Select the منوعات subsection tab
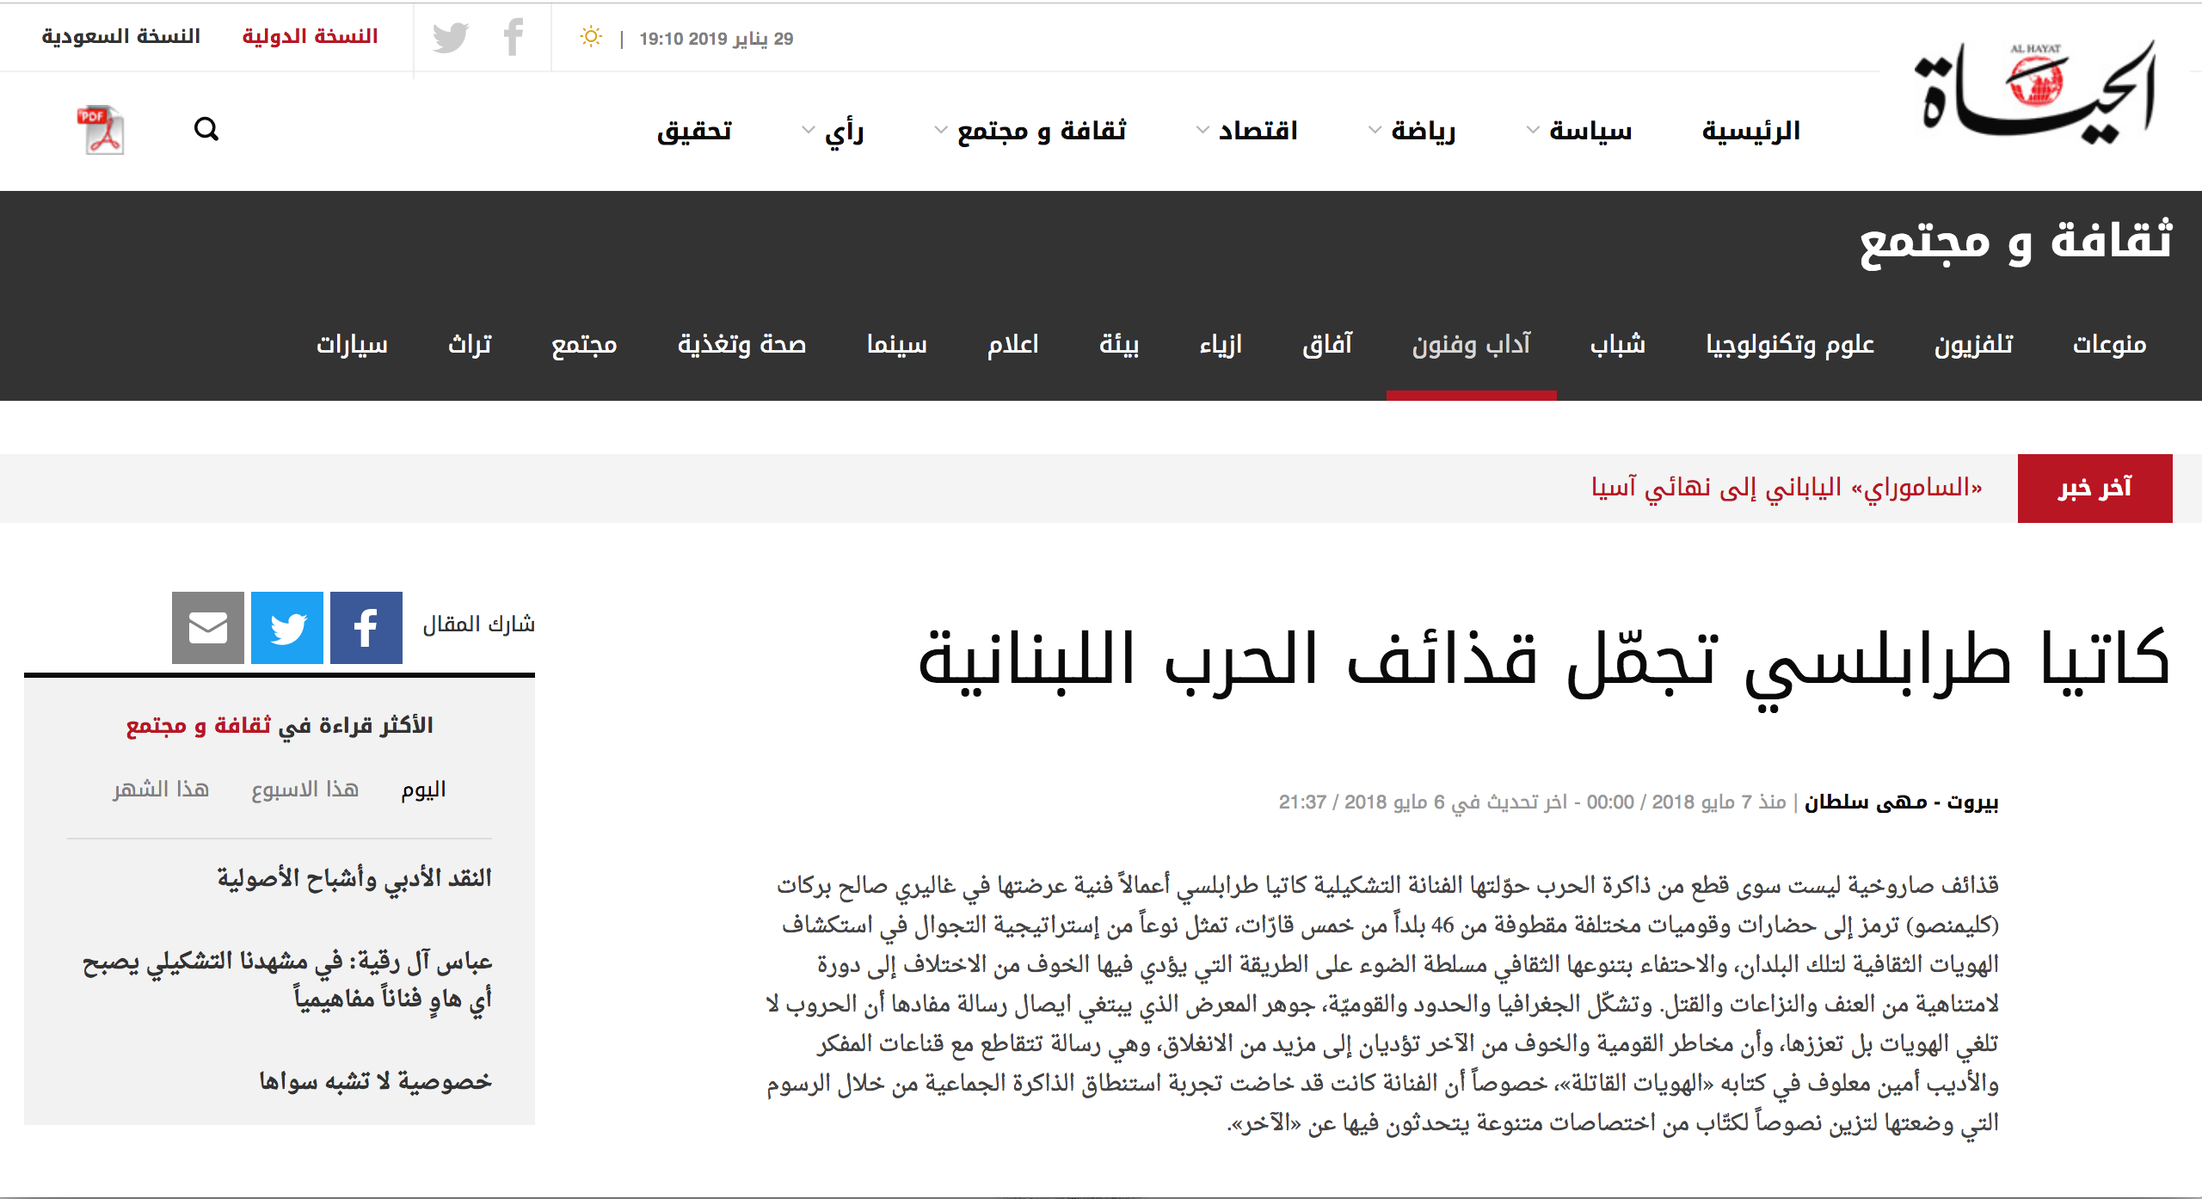The image size is (2202, 1199). [x=2109, y=345]
